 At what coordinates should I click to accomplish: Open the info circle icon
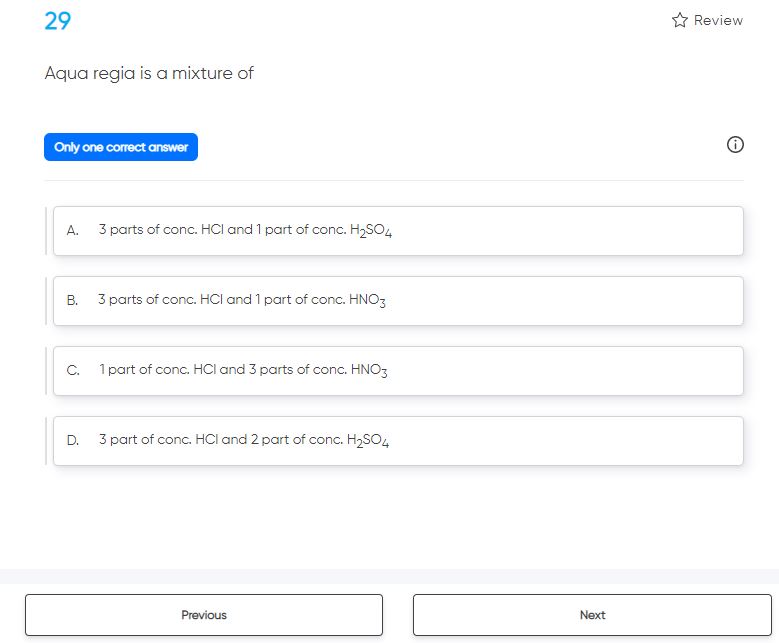pyautogui.click(x=735, y=145)
